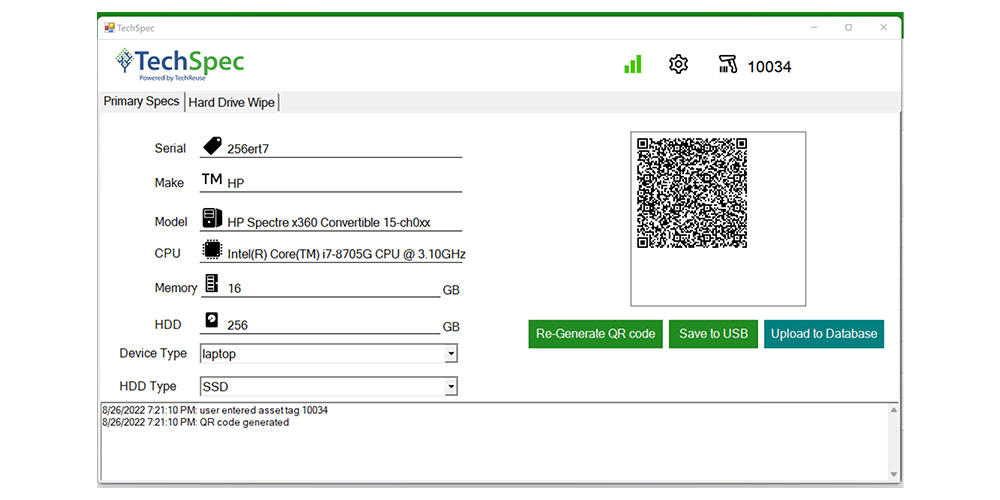This screenshot has width=1000, height=500.
Task: Click the 'Memory' label
Action: coord(176,288)
